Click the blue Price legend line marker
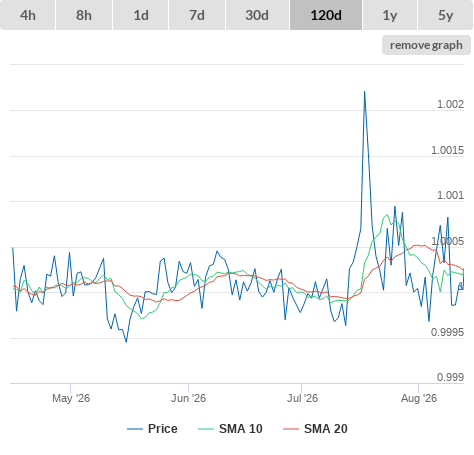 (135, 429)
